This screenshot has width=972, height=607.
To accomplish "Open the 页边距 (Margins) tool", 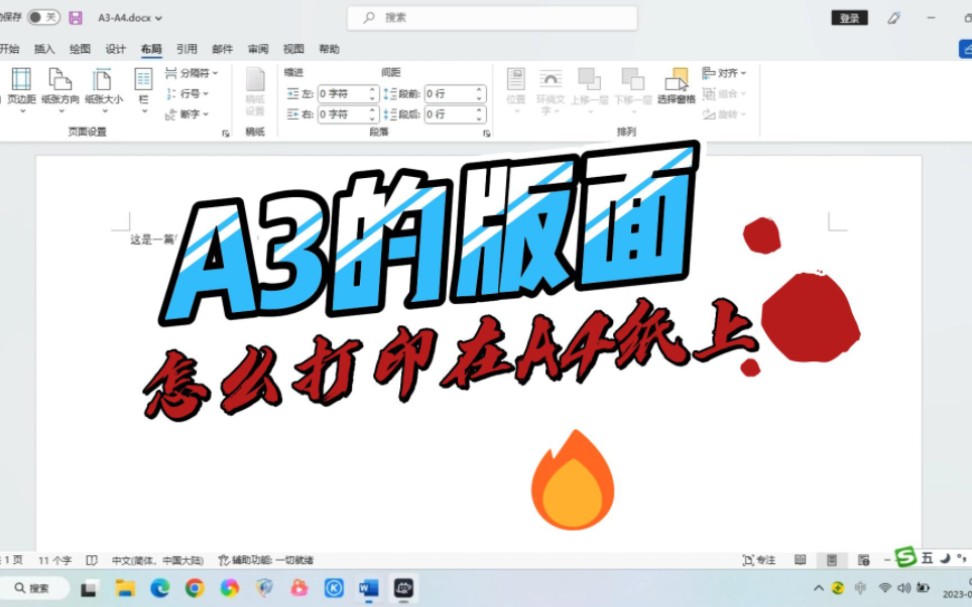I will [20, 88].
